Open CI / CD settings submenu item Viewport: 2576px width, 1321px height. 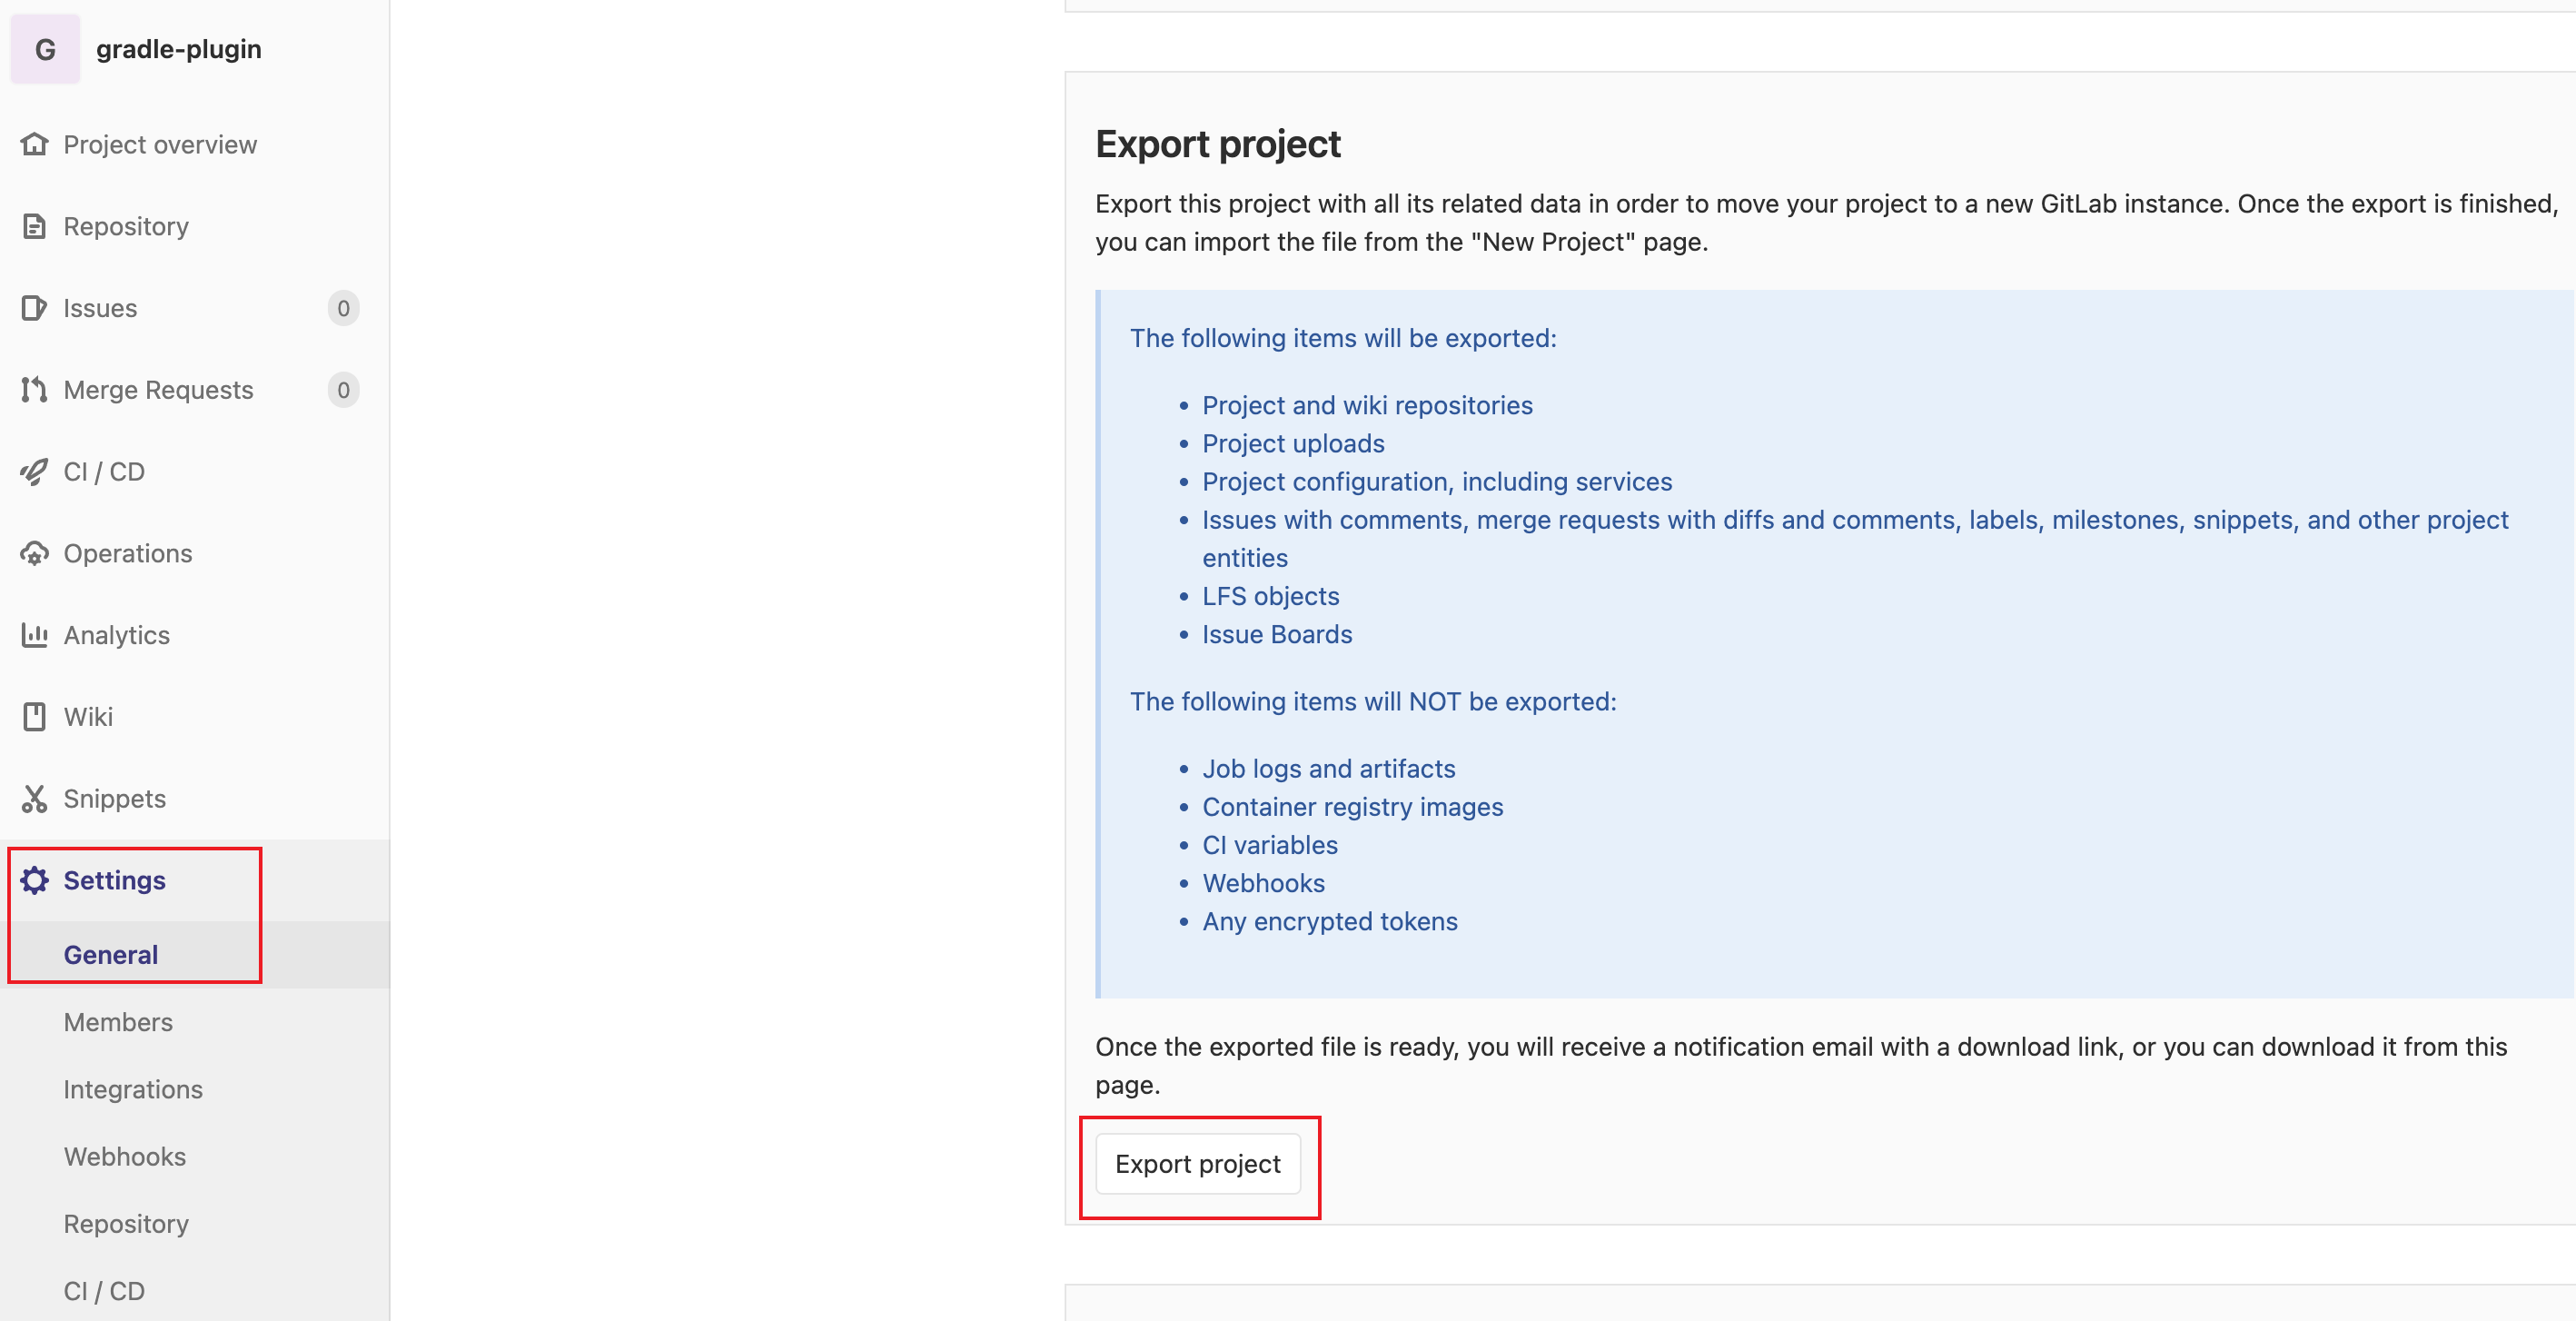104,1291
